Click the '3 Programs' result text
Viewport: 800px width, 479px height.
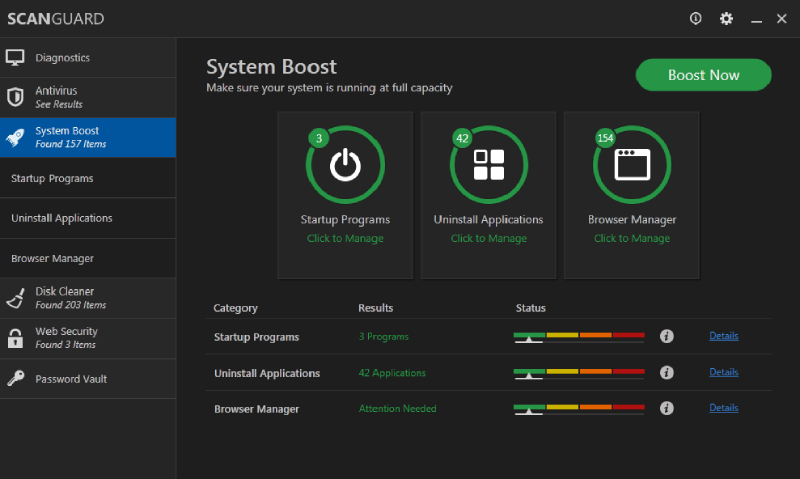click(384, 337)
